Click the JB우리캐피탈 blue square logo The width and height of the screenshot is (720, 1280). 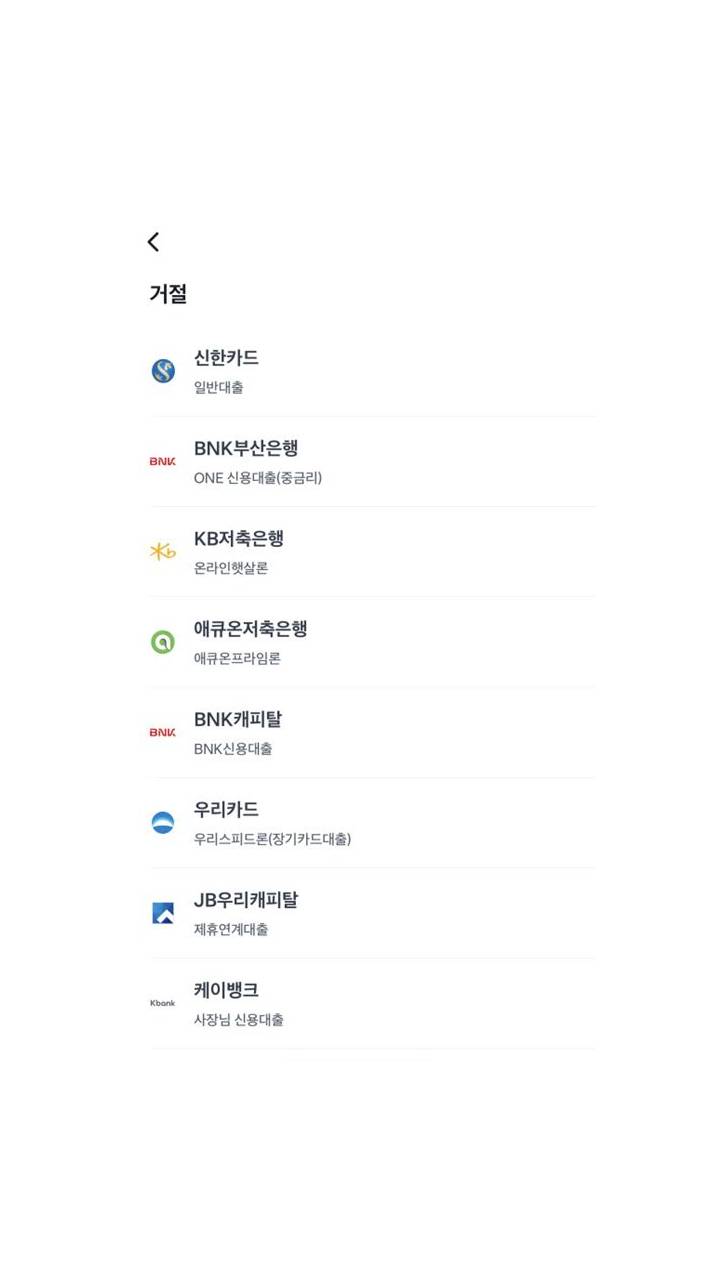(163, 913)
